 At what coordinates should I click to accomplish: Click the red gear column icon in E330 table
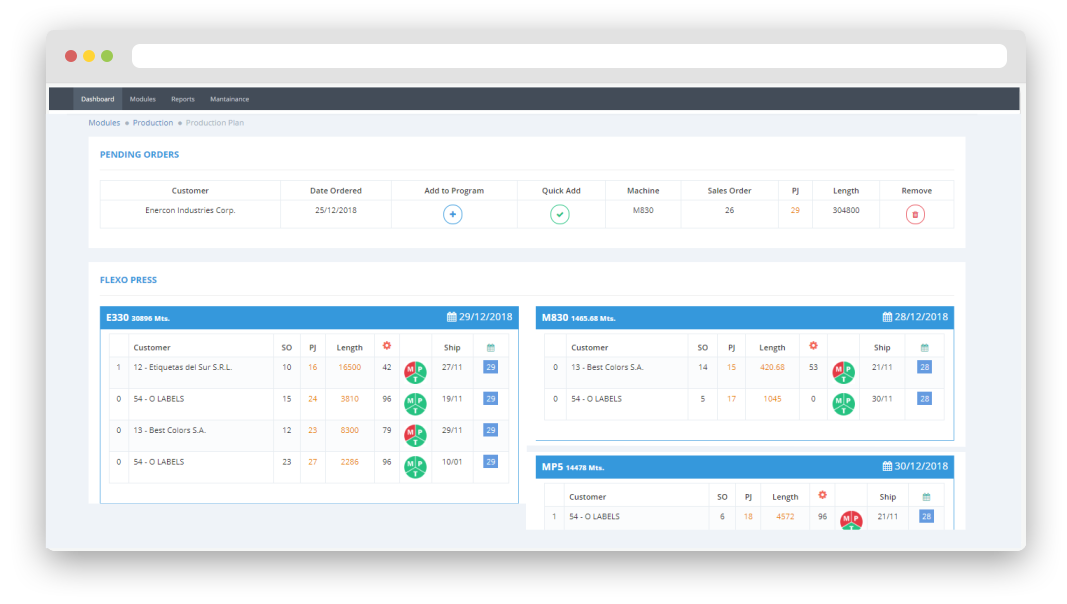click(387, 346)
